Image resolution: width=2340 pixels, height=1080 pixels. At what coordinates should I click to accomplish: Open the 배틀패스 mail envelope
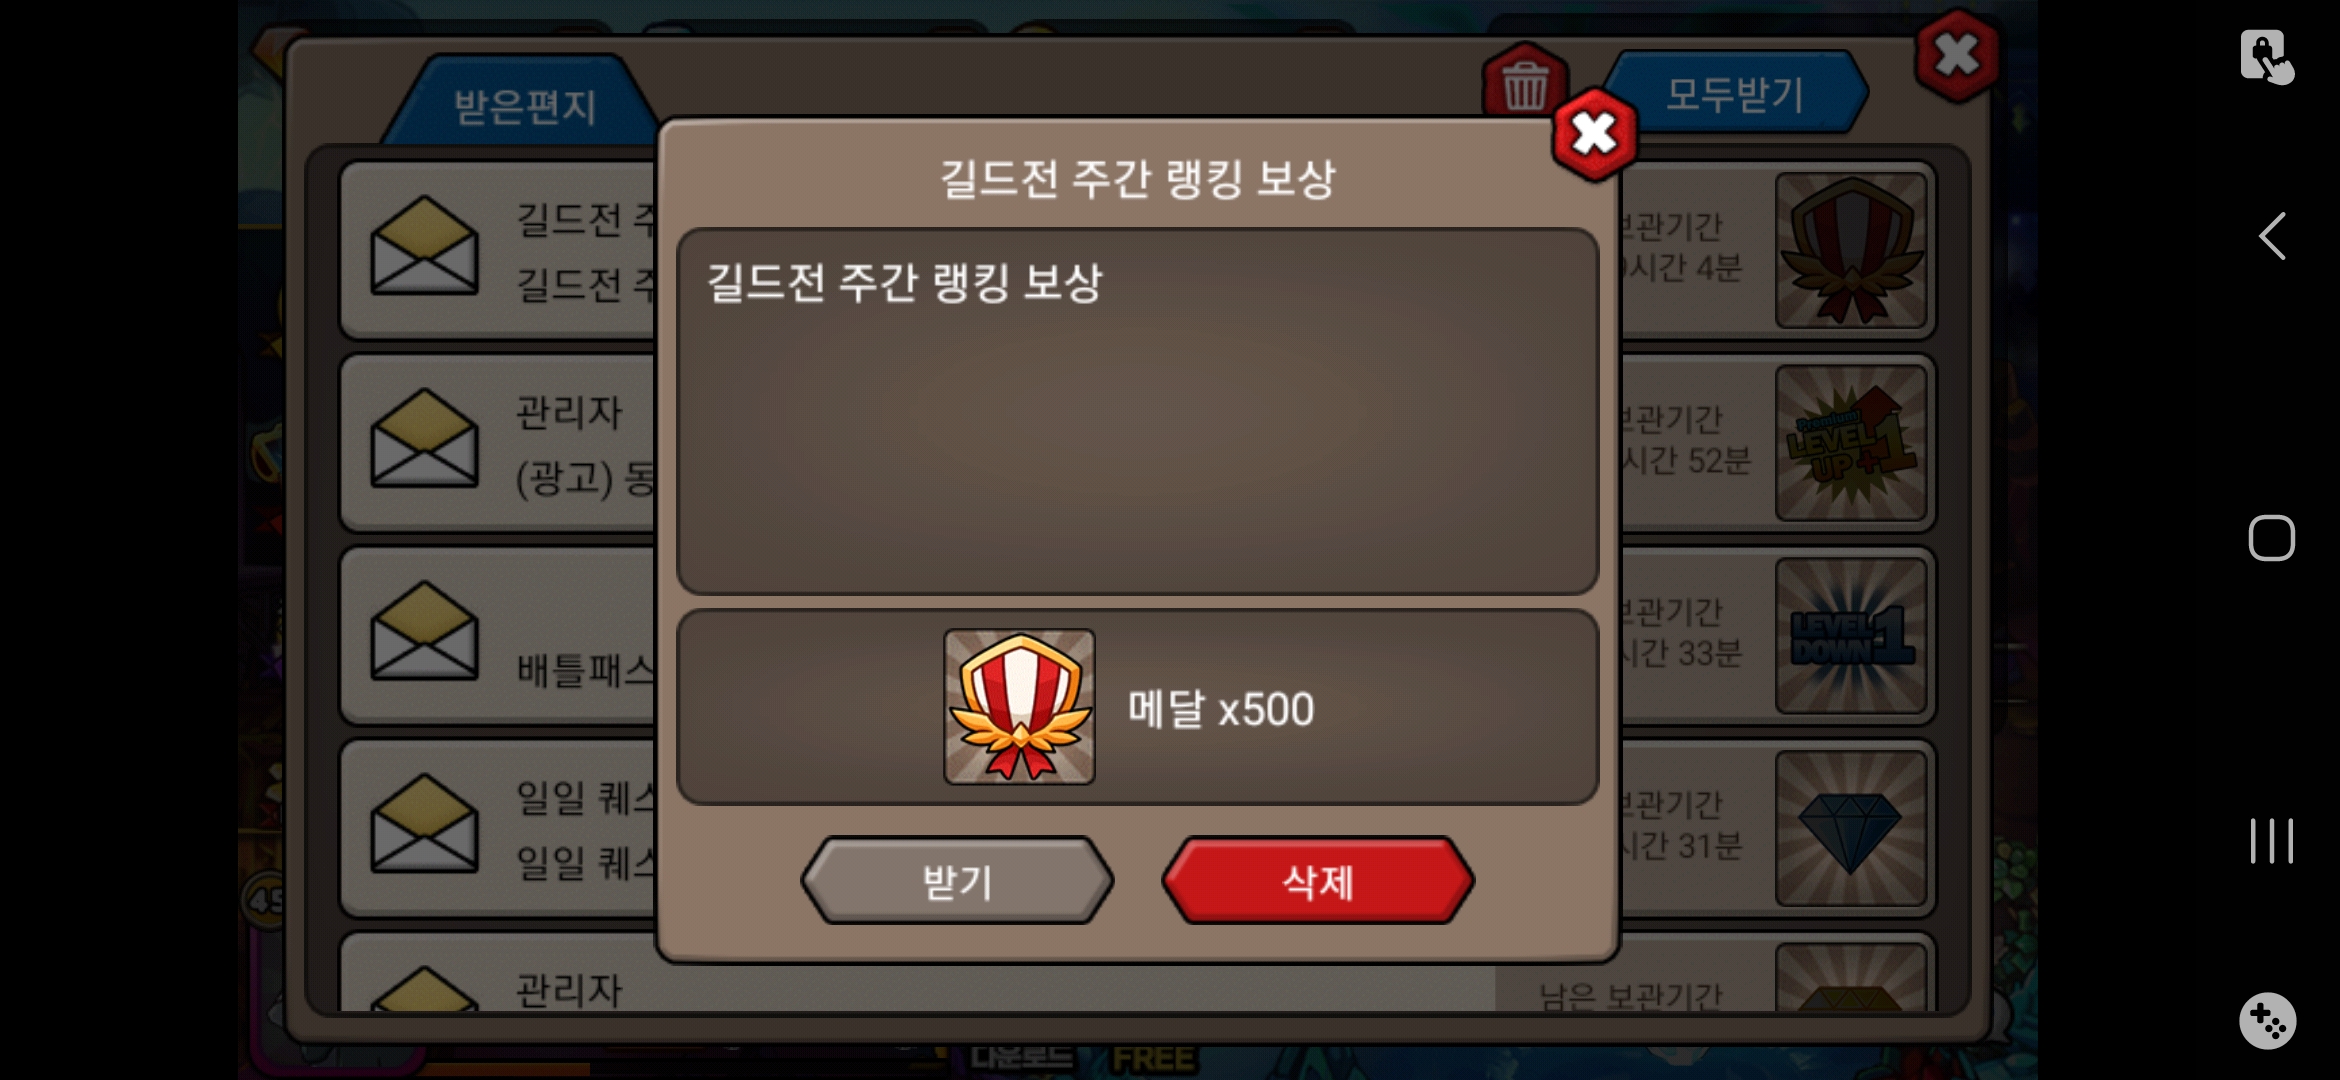(424, 632)
